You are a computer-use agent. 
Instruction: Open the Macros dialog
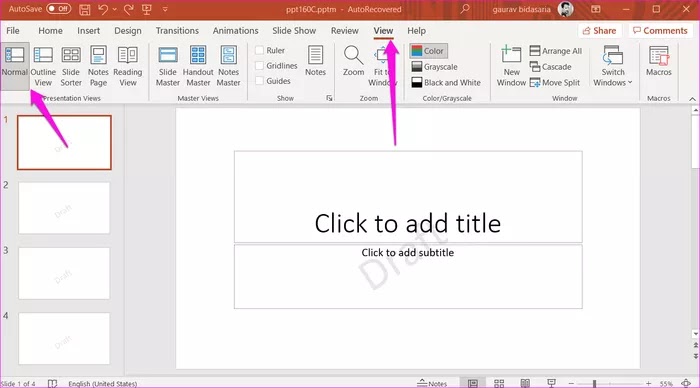click(x=658, y=62)
